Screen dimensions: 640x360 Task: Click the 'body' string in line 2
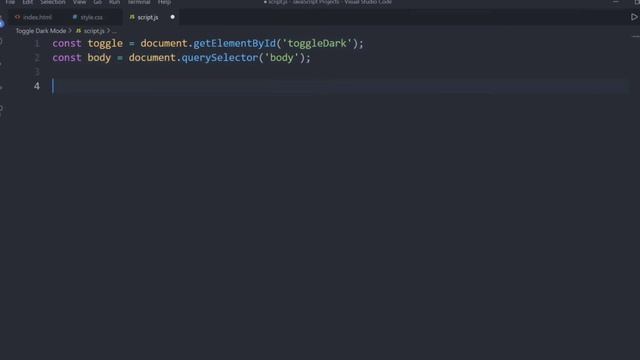[282, 58]
